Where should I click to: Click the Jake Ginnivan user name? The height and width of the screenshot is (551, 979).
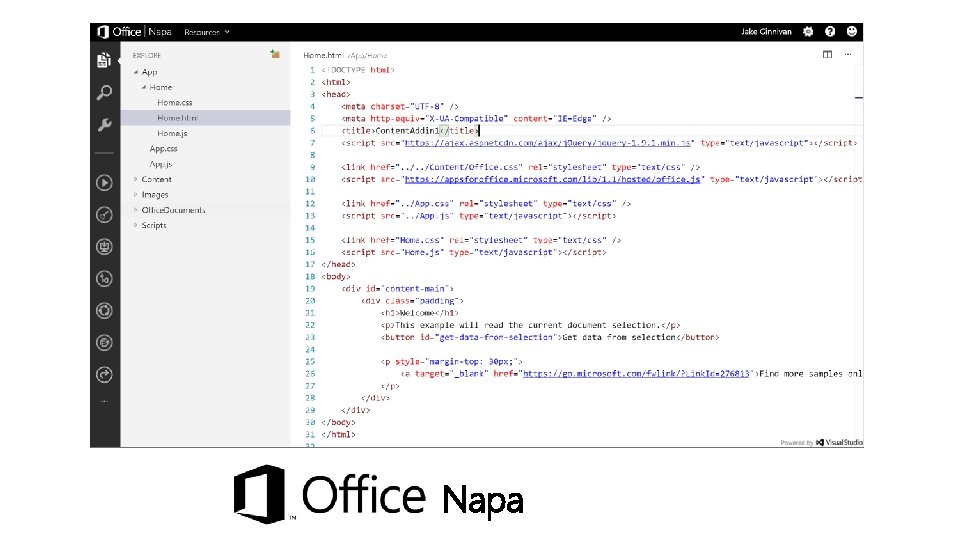click(766, 32)
